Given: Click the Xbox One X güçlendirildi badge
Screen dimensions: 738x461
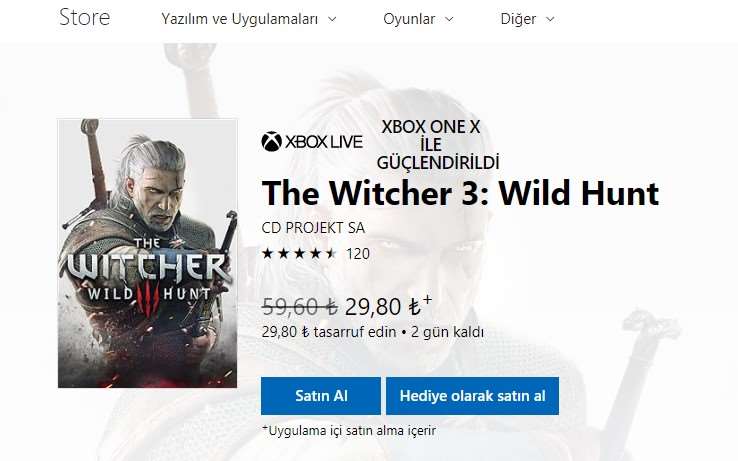Looking at the screenshot, I should click(x=438, y=145).
